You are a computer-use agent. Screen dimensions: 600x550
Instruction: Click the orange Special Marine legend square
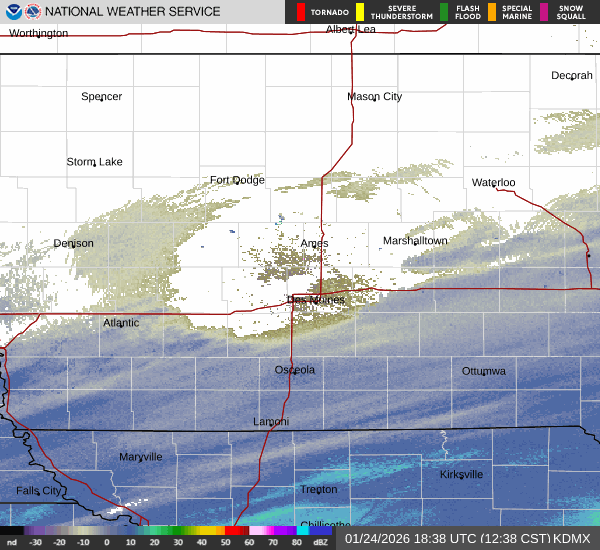coord(493,12)
